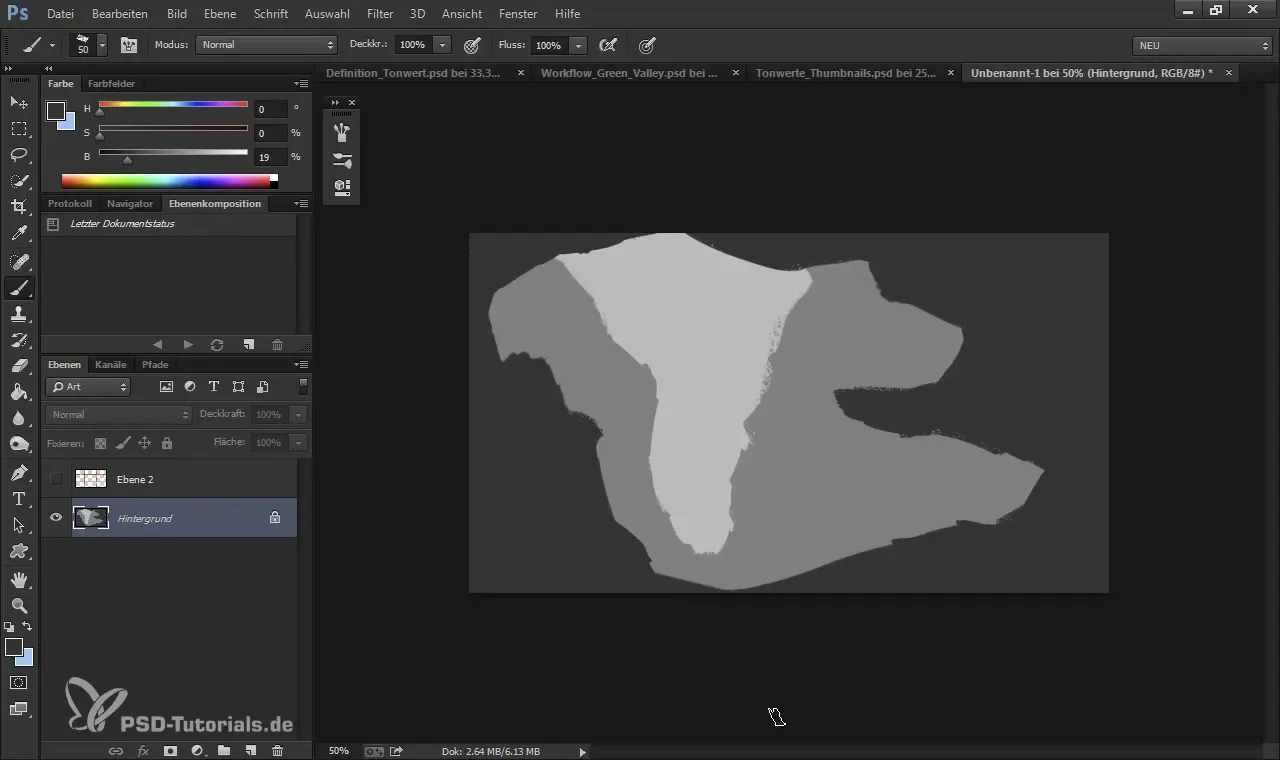Toggle pressure controls size button

point(647,45)
